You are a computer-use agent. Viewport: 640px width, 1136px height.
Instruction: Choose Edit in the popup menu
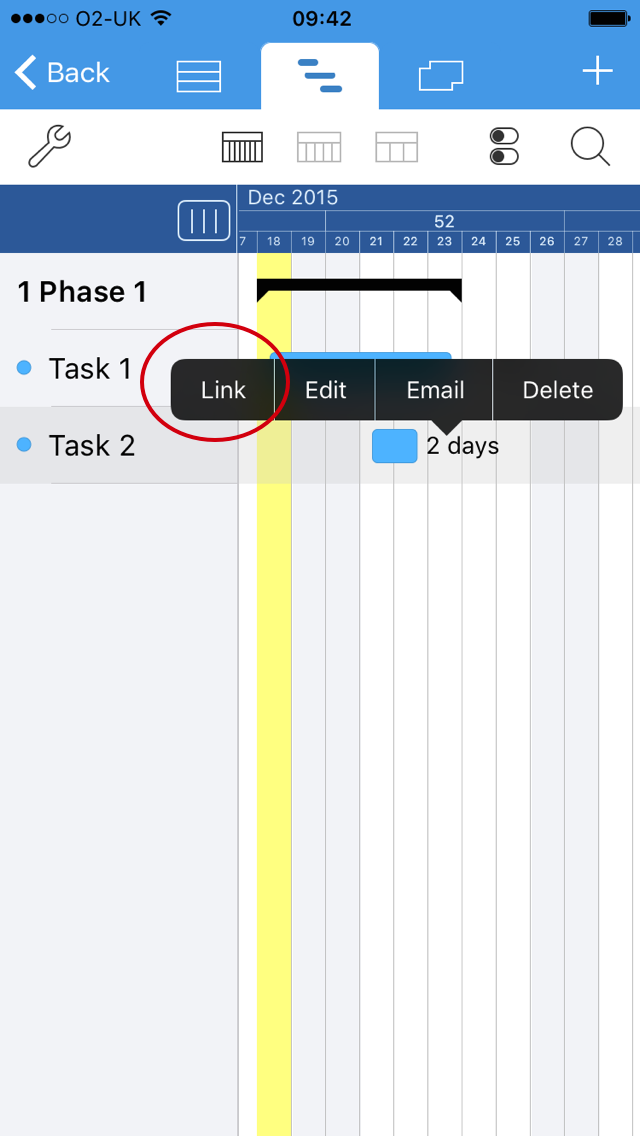click(325, 390)
